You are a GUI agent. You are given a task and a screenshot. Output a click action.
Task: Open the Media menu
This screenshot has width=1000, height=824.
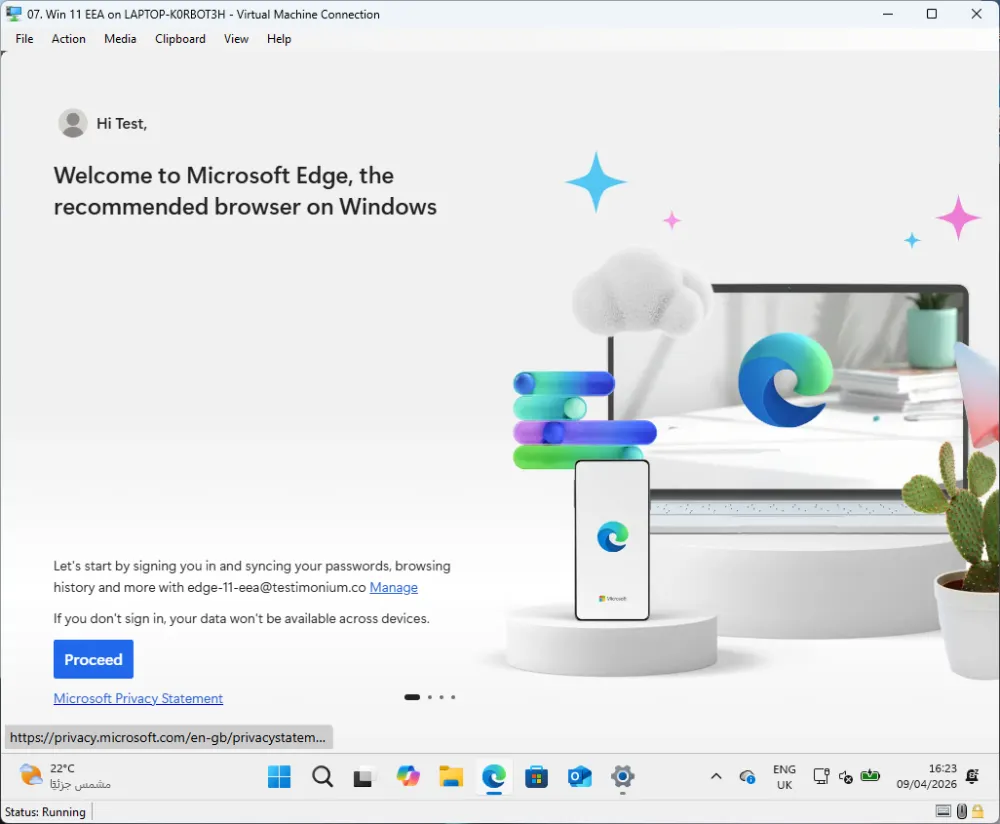click(x=120, y=39)
